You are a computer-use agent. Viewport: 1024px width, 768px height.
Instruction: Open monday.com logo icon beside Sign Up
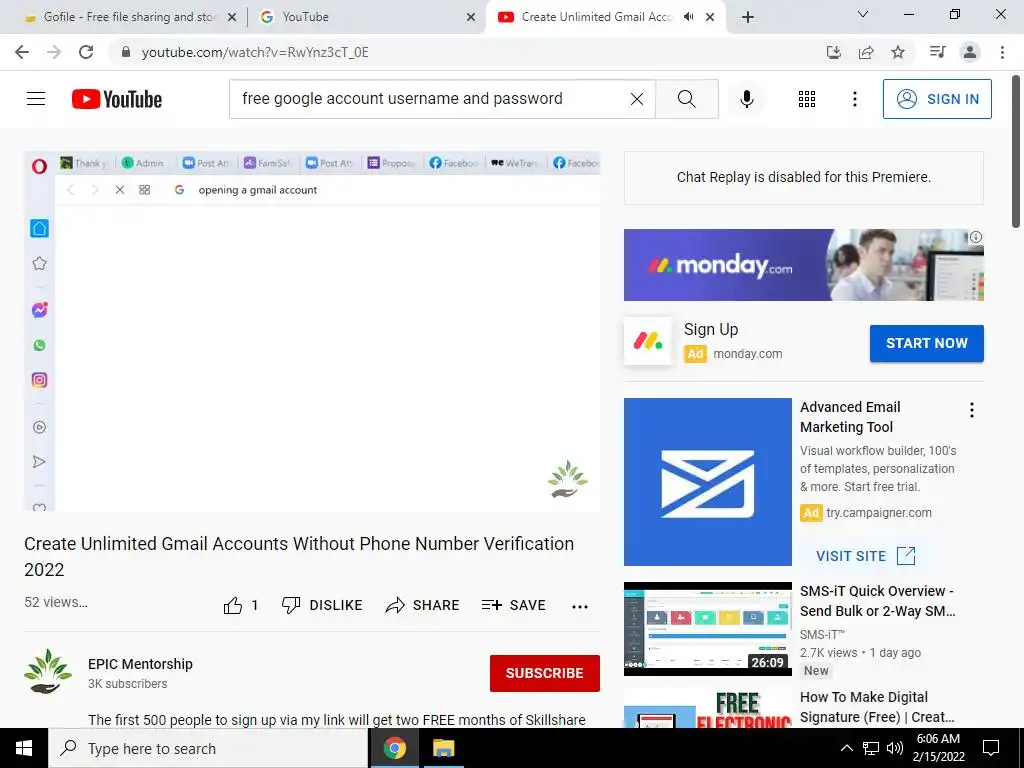tap(647, 341)
